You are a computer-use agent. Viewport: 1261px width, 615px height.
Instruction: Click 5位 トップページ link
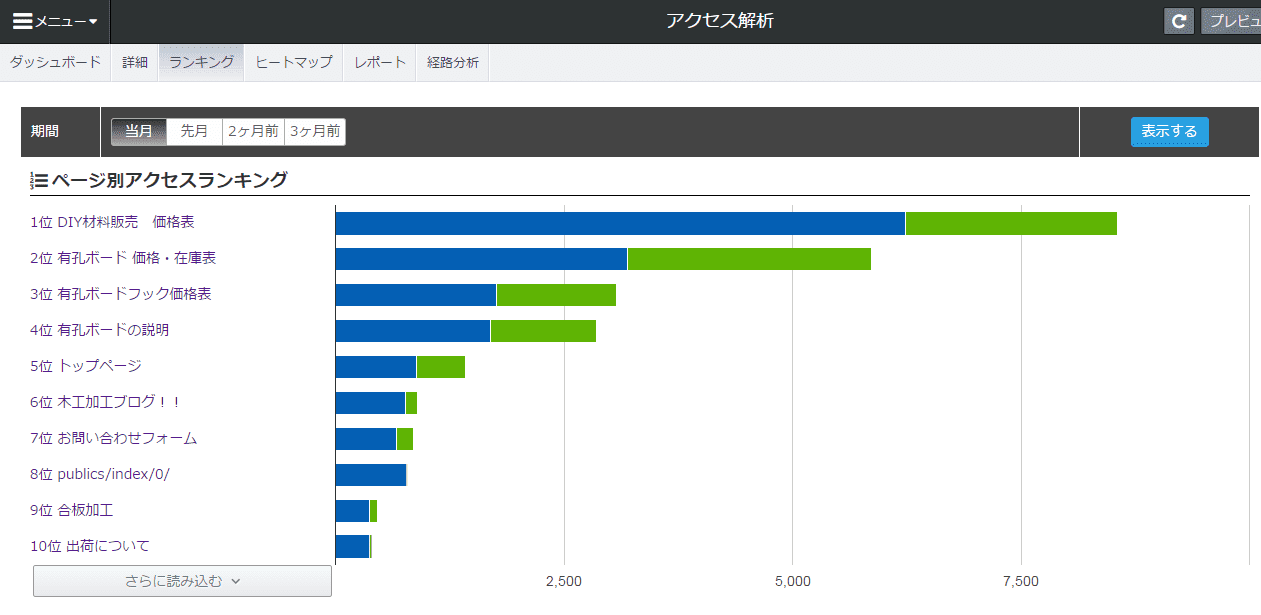click(x=86, y=366)
